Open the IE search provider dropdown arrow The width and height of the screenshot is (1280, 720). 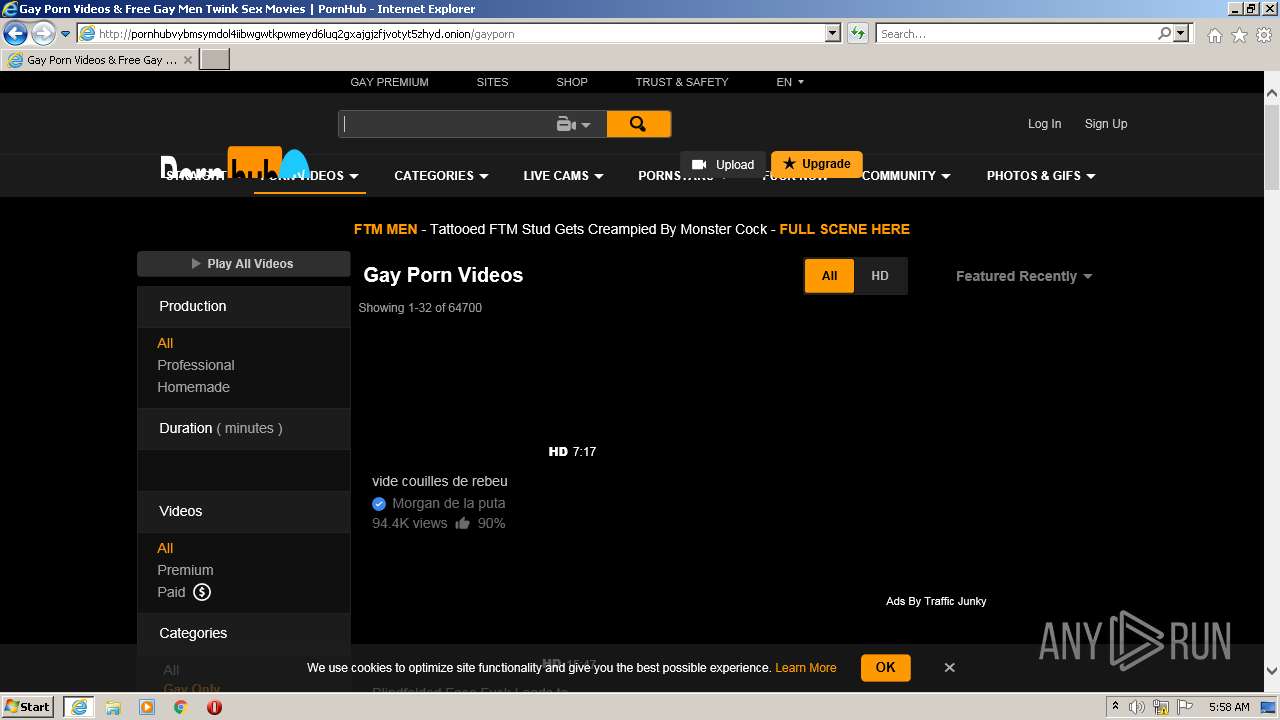(1181, 33)
